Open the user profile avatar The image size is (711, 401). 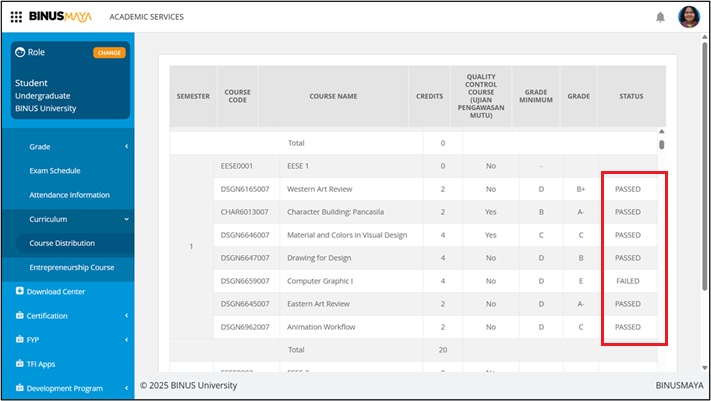[x=689, y=17]
